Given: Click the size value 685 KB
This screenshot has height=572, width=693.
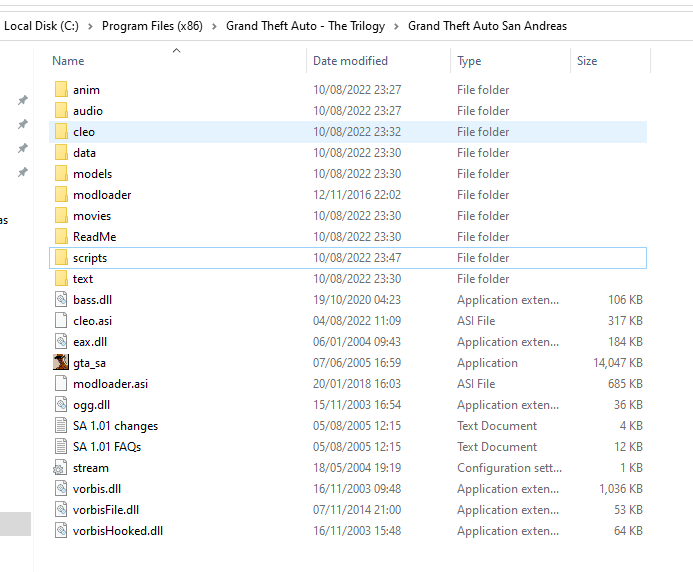Looking at the screenshot, I should [625, 384].
